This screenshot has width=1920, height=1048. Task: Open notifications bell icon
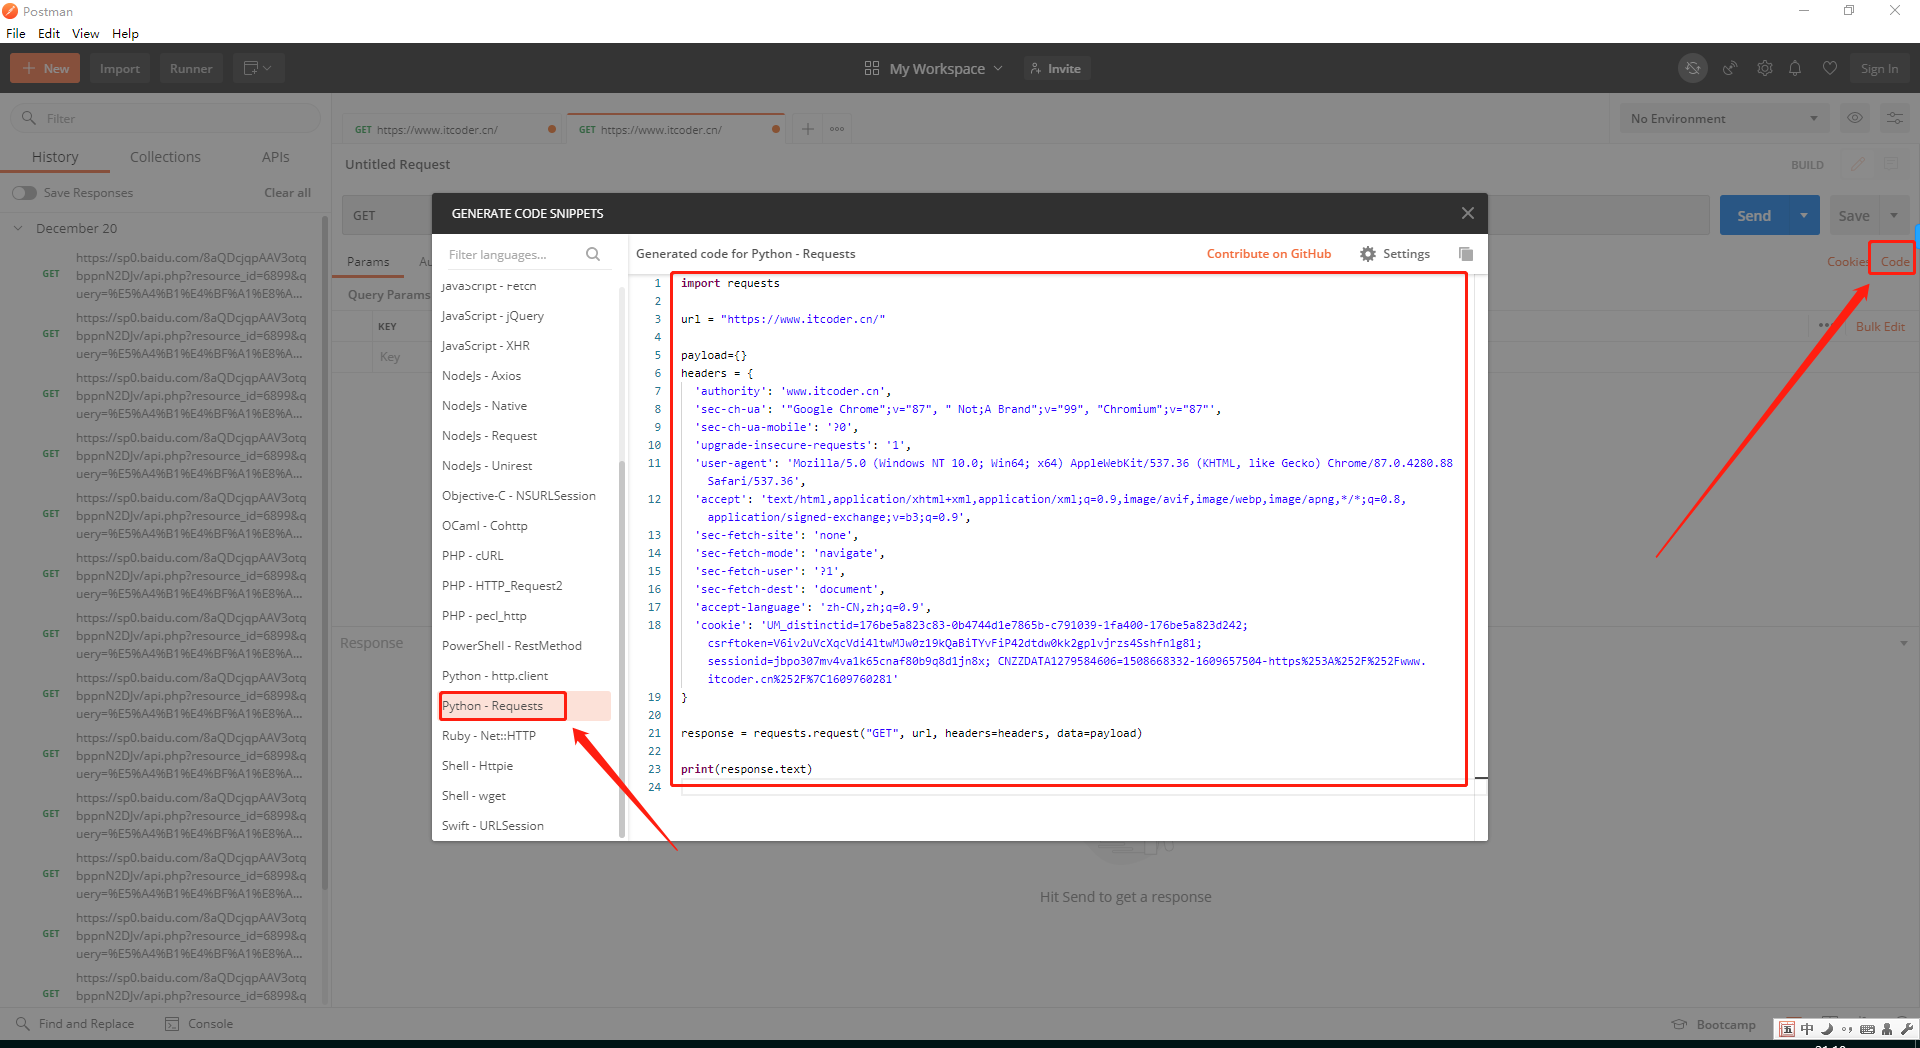pyautogui.click(x=1795, y=68)
